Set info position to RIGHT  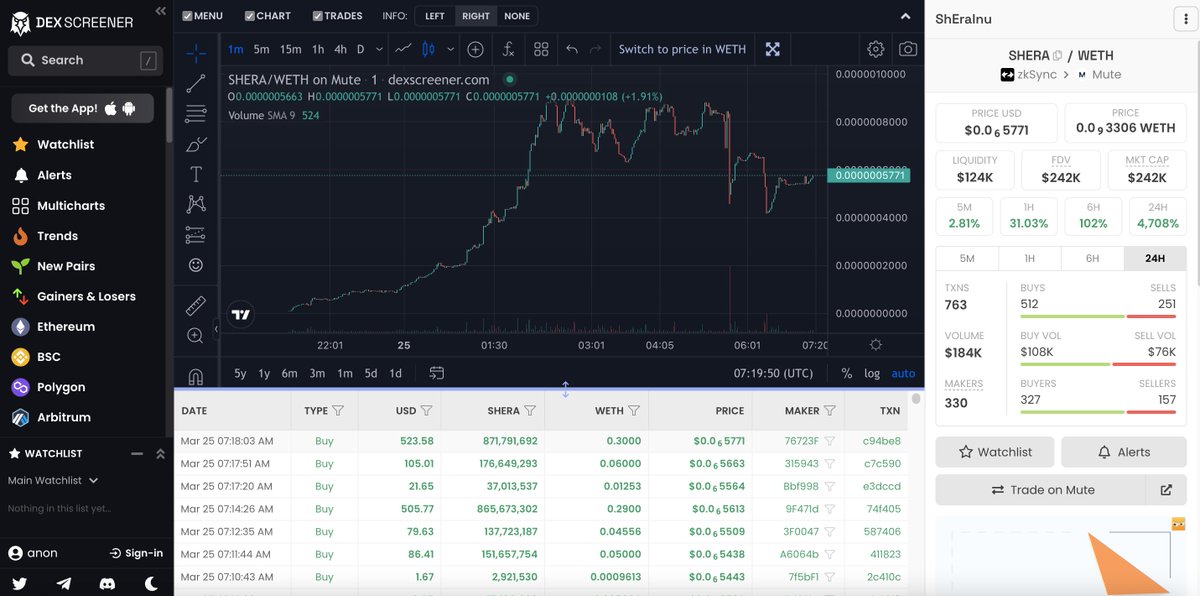point(476,16)
